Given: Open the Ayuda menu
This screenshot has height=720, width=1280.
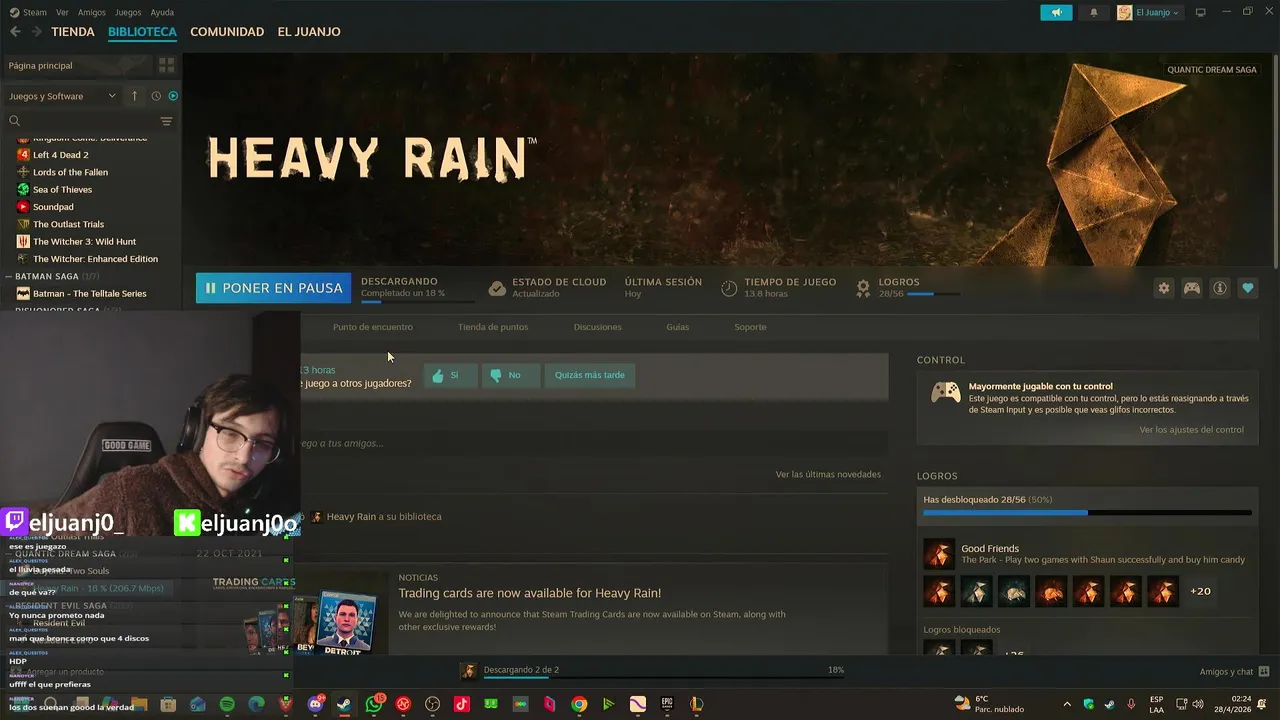Looking at the screenshot, I should [162, 12].
